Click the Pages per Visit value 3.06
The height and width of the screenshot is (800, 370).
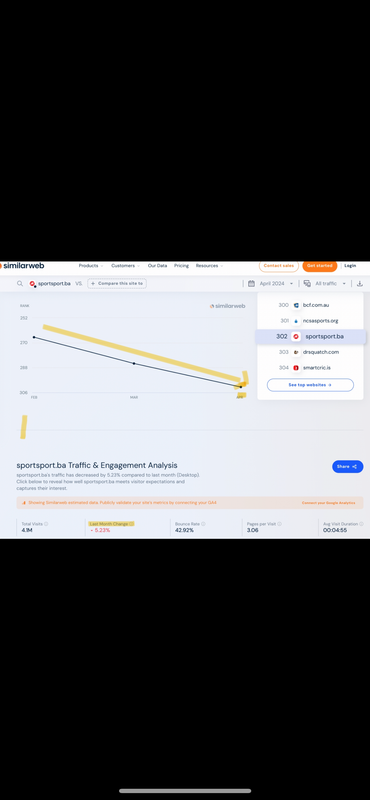coord(253,530)
